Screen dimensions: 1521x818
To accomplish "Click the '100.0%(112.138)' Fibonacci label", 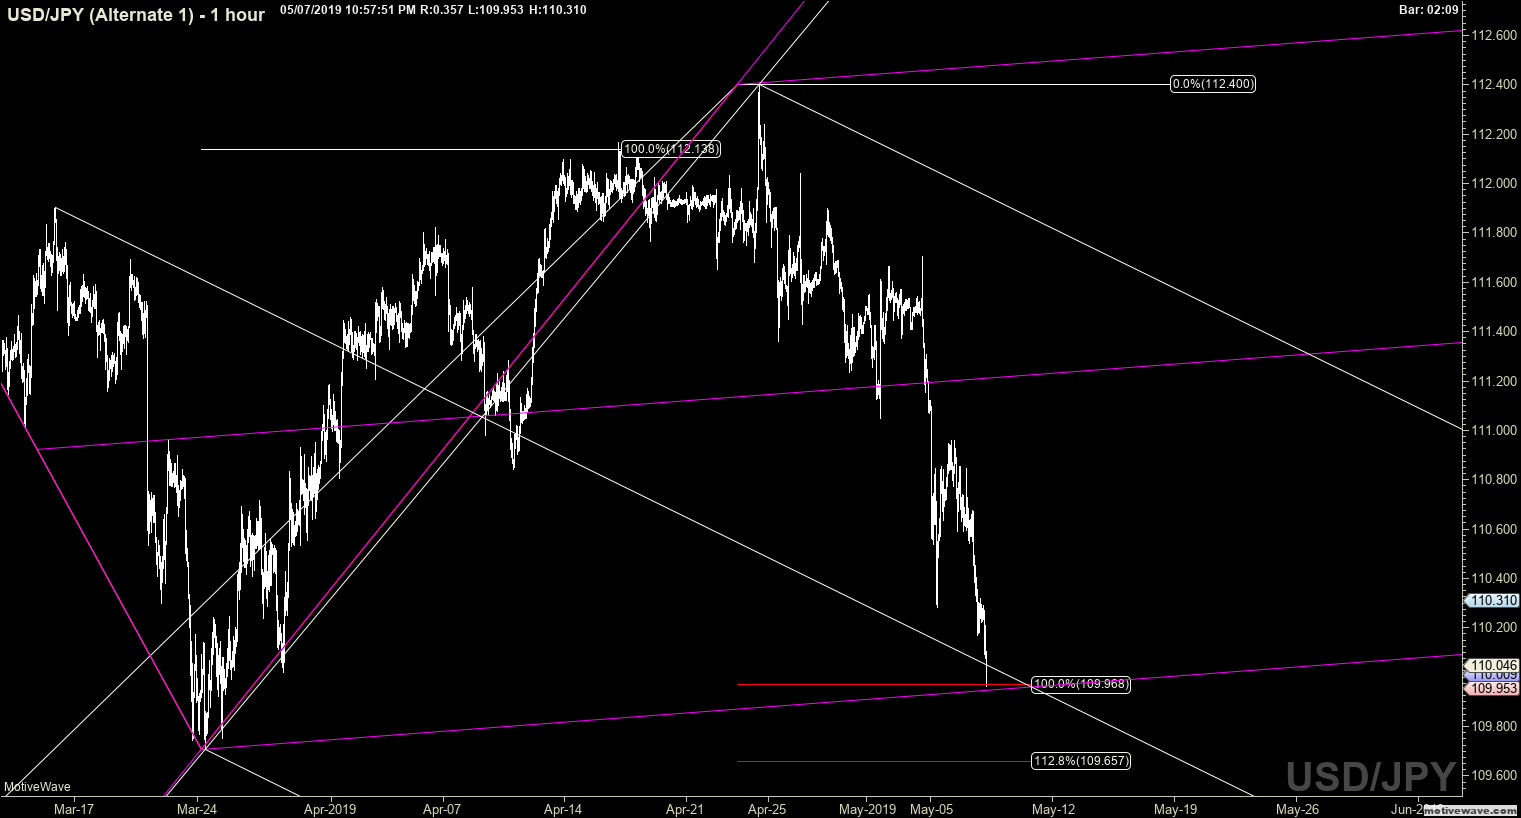I will [x=670, y=149].
